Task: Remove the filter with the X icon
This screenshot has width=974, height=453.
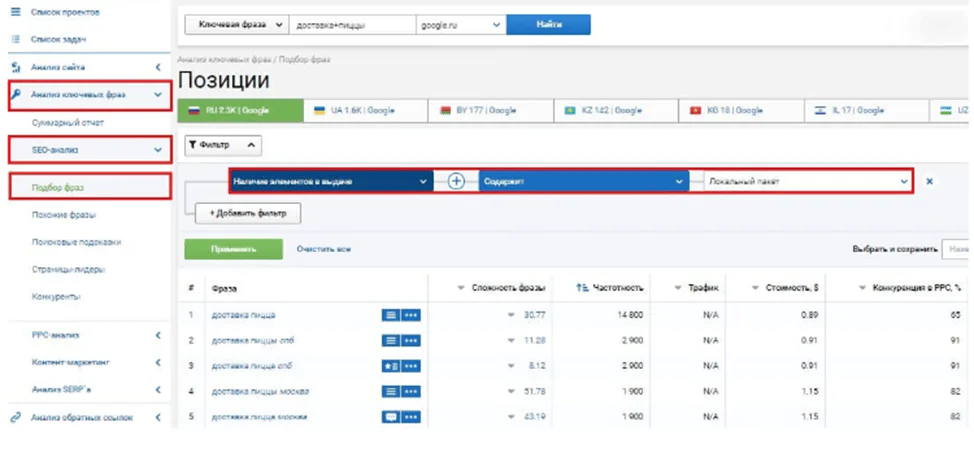Action: [x=929, y=181]
